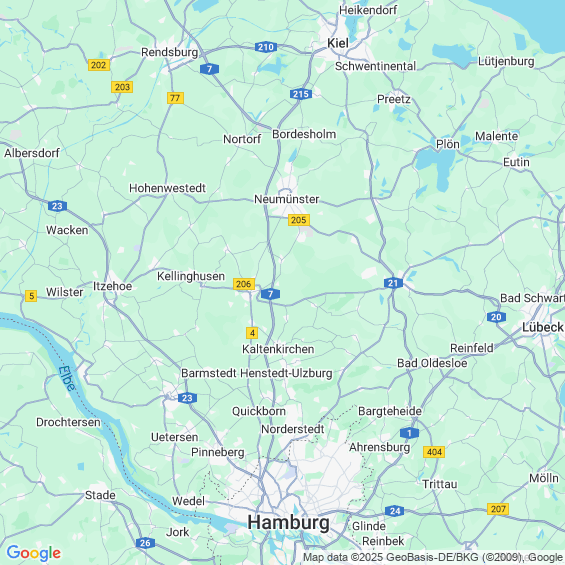The height and width of the screenshot is (565, 565).
Task: Click the 210 highway shield west of Kiel
Action: pos(266,47)
